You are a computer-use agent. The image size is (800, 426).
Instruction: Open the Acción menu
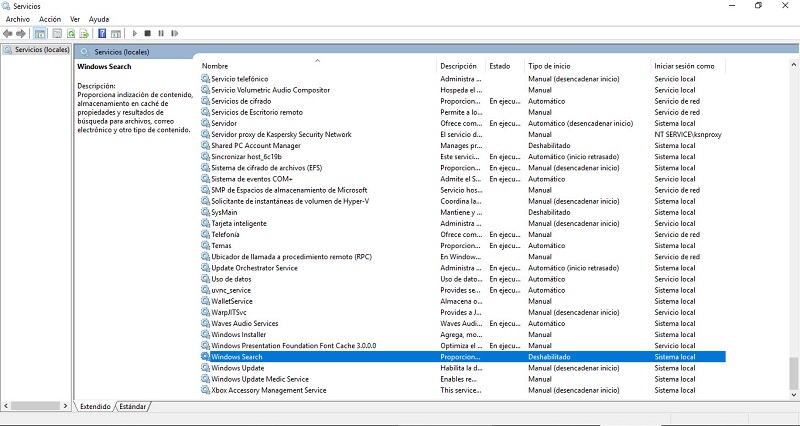coord(50,19)
